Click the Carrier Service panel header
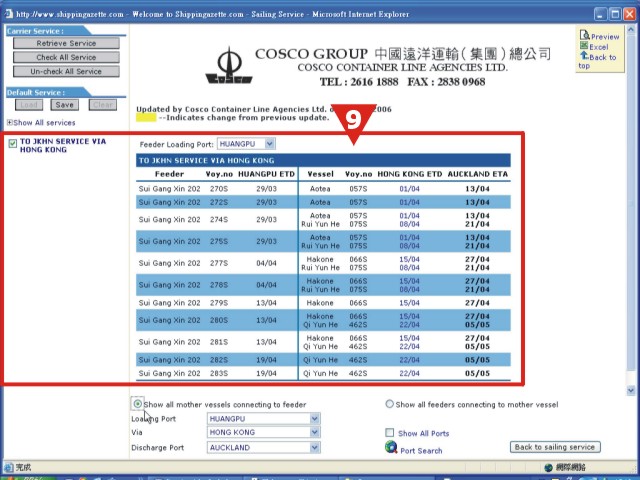Image resolution: width=640 pixels, height=480 pixels. pyautogui.click(x=49, y=31)
